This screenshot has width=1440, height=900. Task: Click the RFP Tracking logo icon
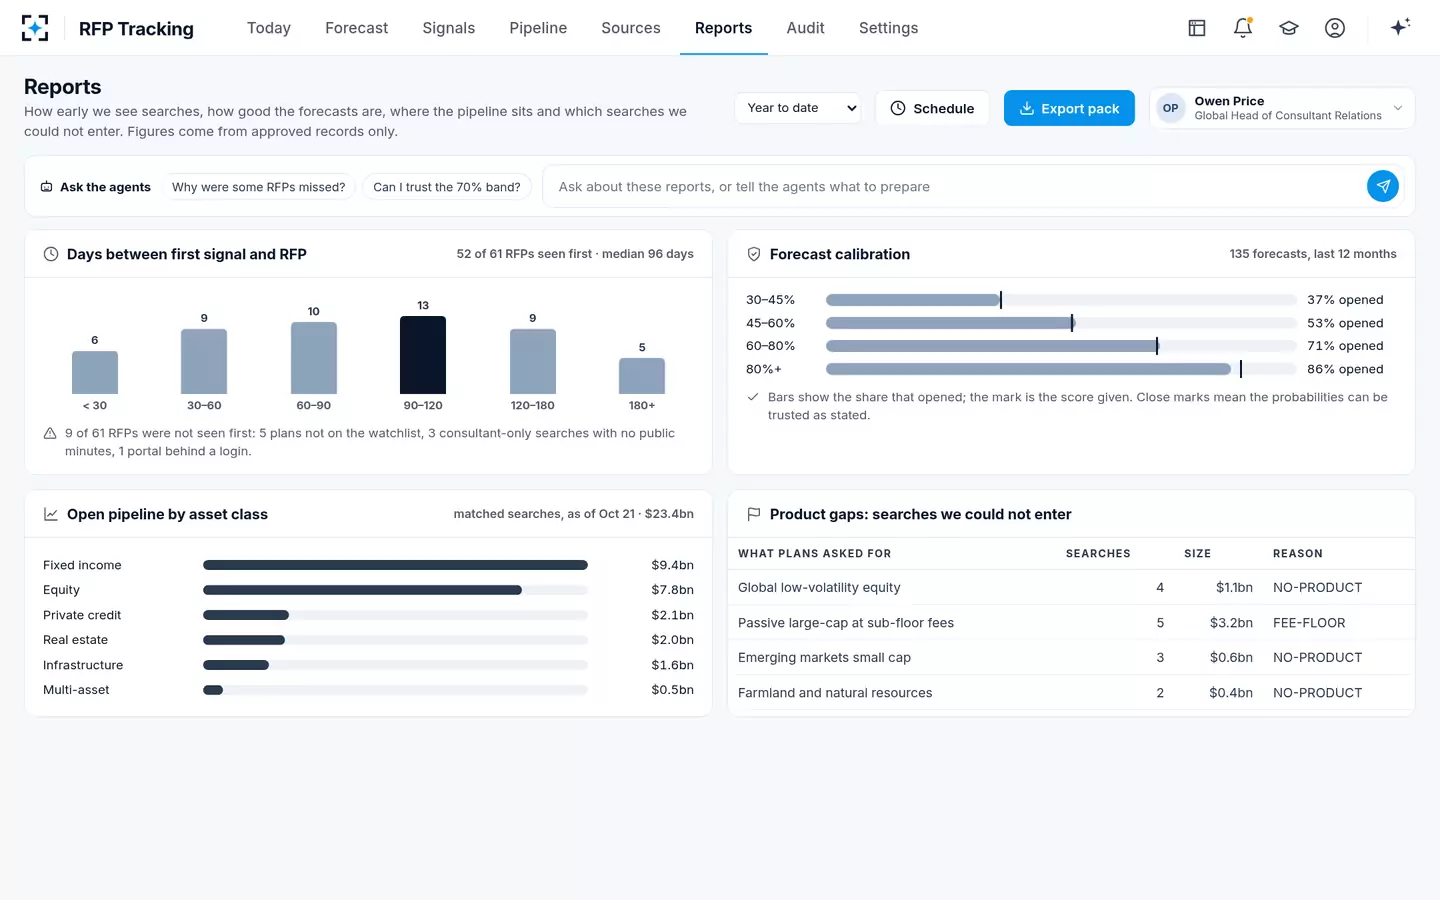(35, 28)
